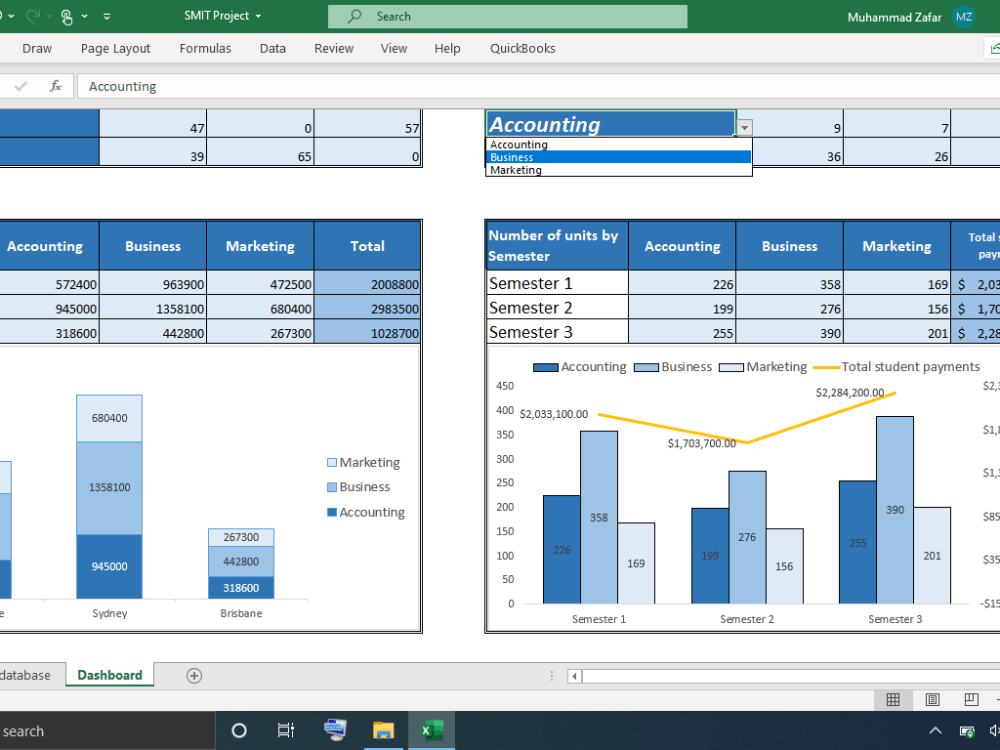Viewport: 1000px width, 750px height.
Task: Open the cell's data validation dropdown arrow
Action: coord(744,125)
